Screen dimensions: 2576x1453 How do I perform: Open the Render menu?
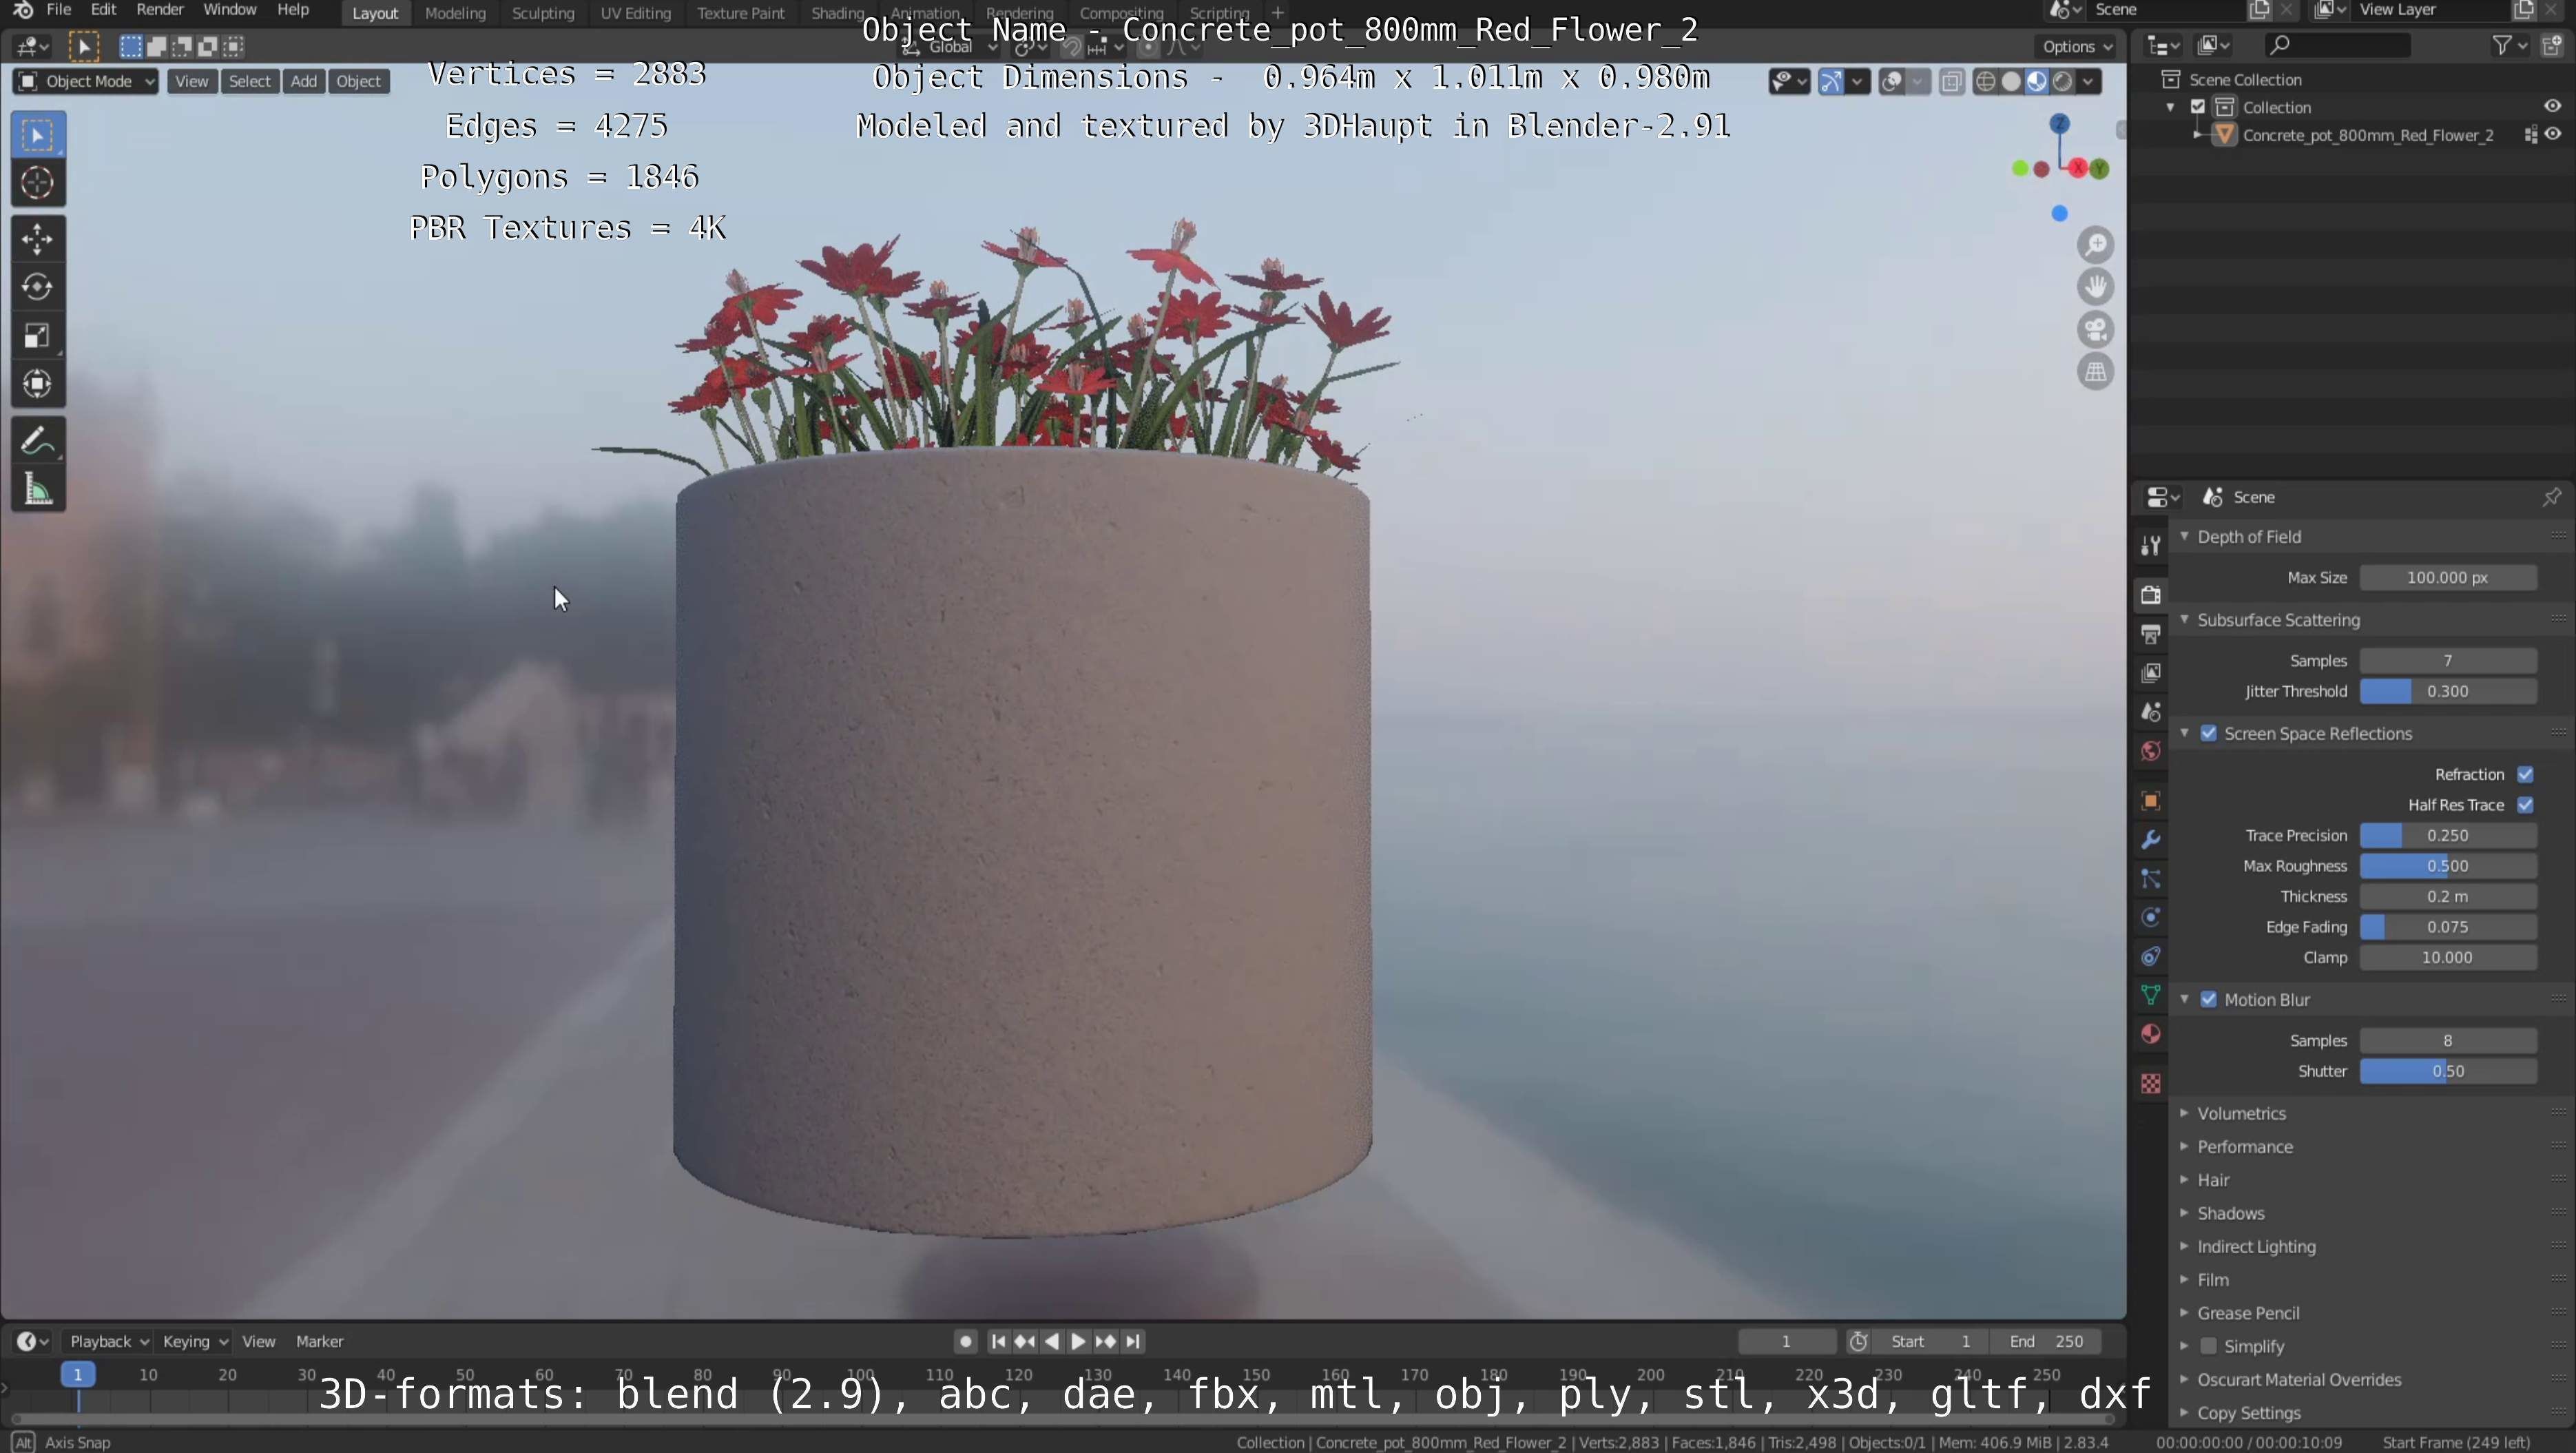point(160,10)
